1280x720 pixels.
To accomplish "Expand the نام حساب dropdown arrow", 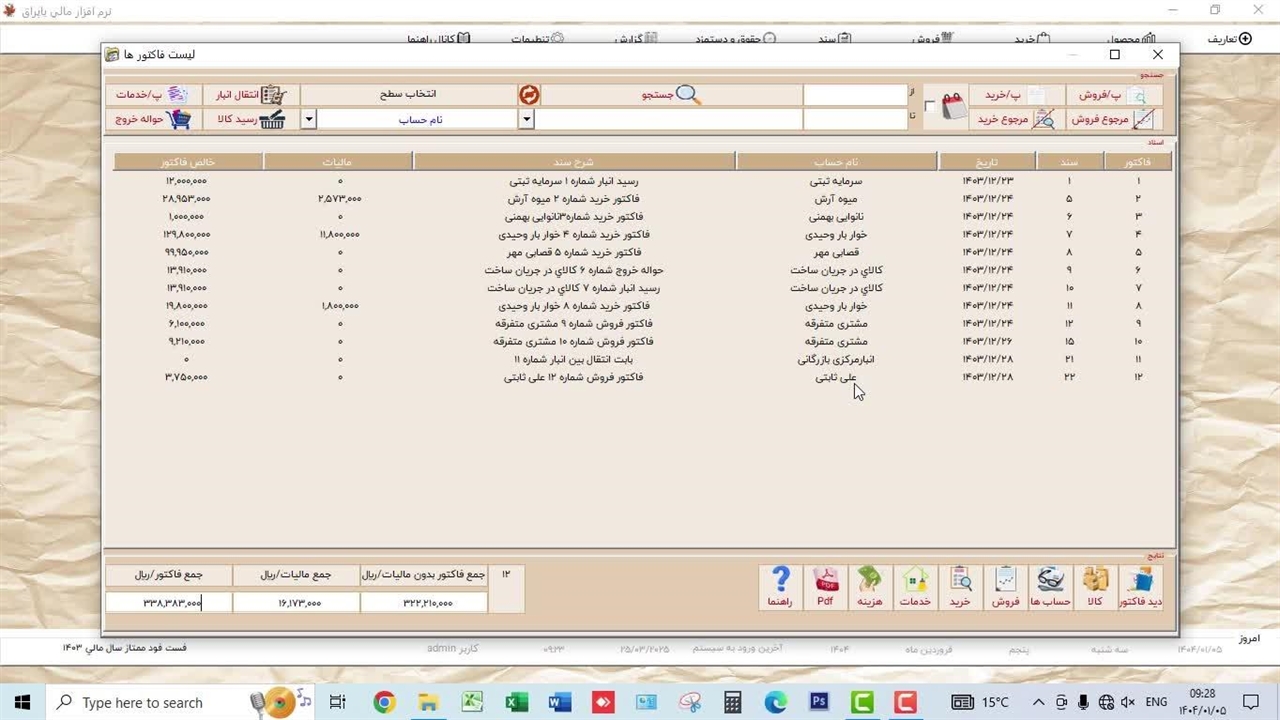I will [526, 120].
